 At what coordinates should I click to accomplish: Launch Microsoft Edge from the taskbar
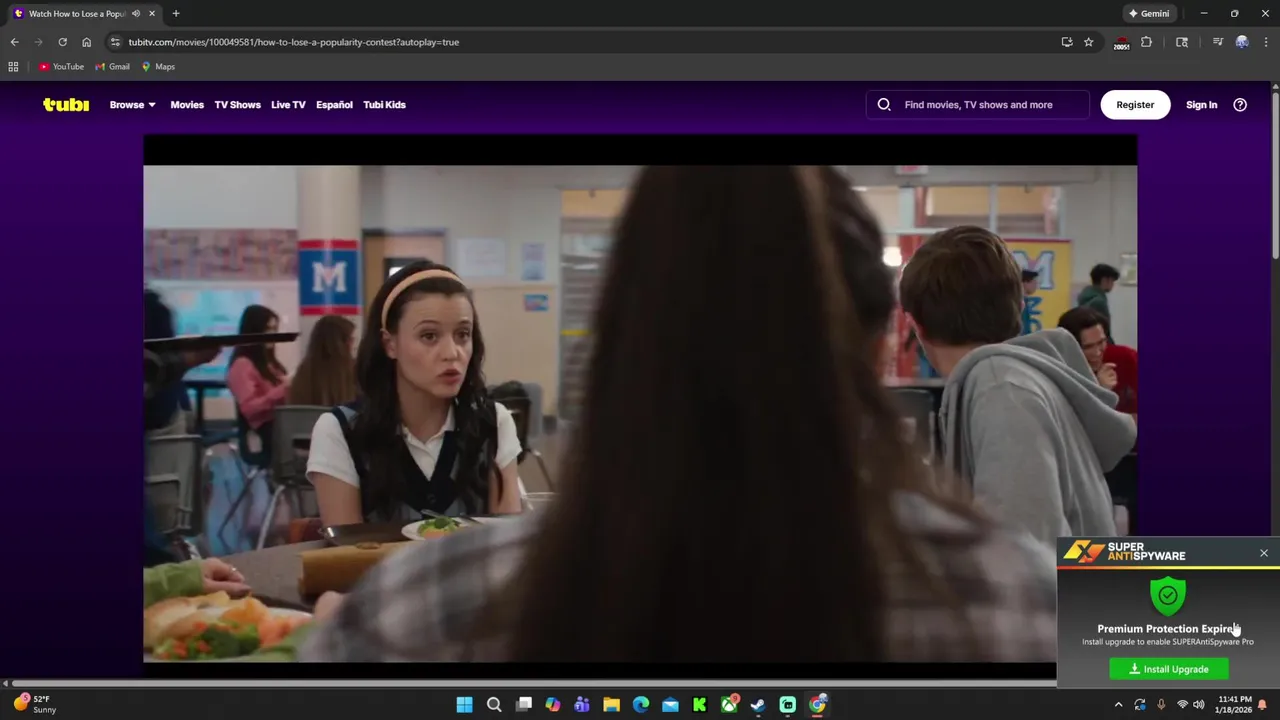tap(641, 705)
